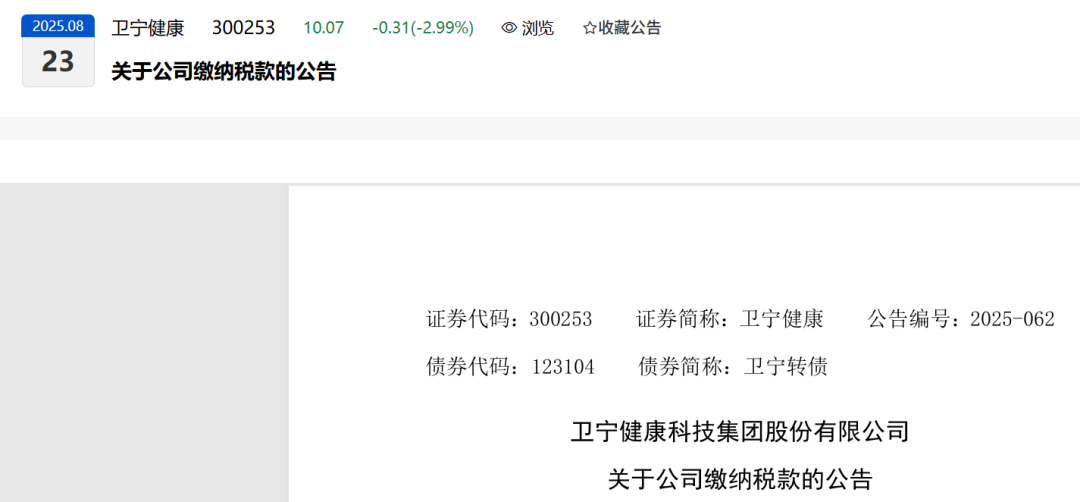The width and height of the screenshot is (1080, 502).
Task: Select the 证券简称:卫宁健康 text
Action: 729,320
